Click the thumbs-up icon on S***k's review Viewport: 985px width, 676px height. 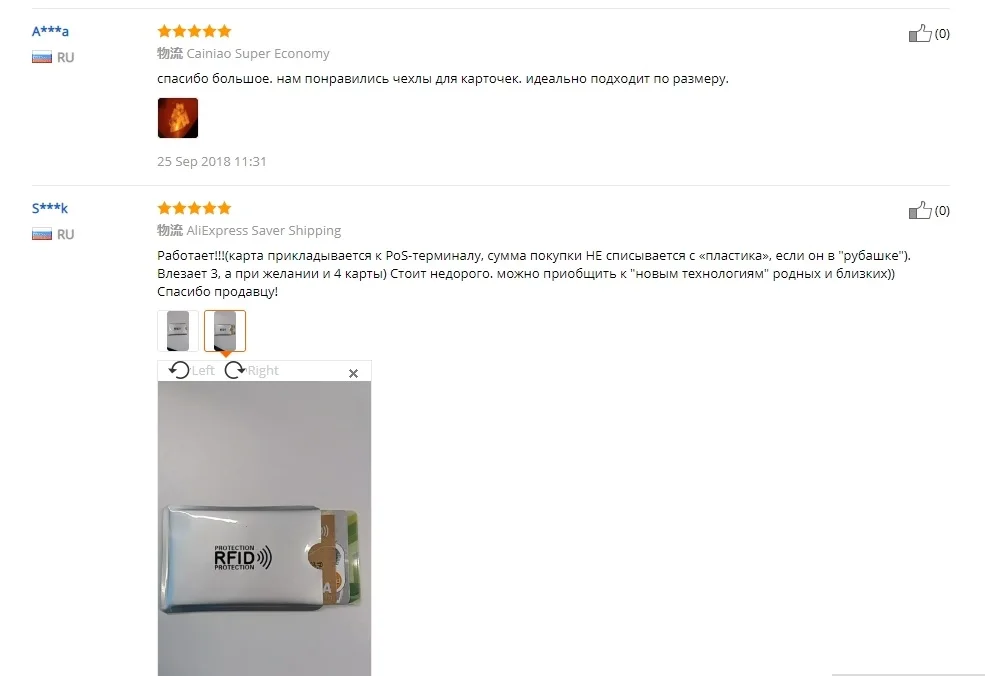920,210
